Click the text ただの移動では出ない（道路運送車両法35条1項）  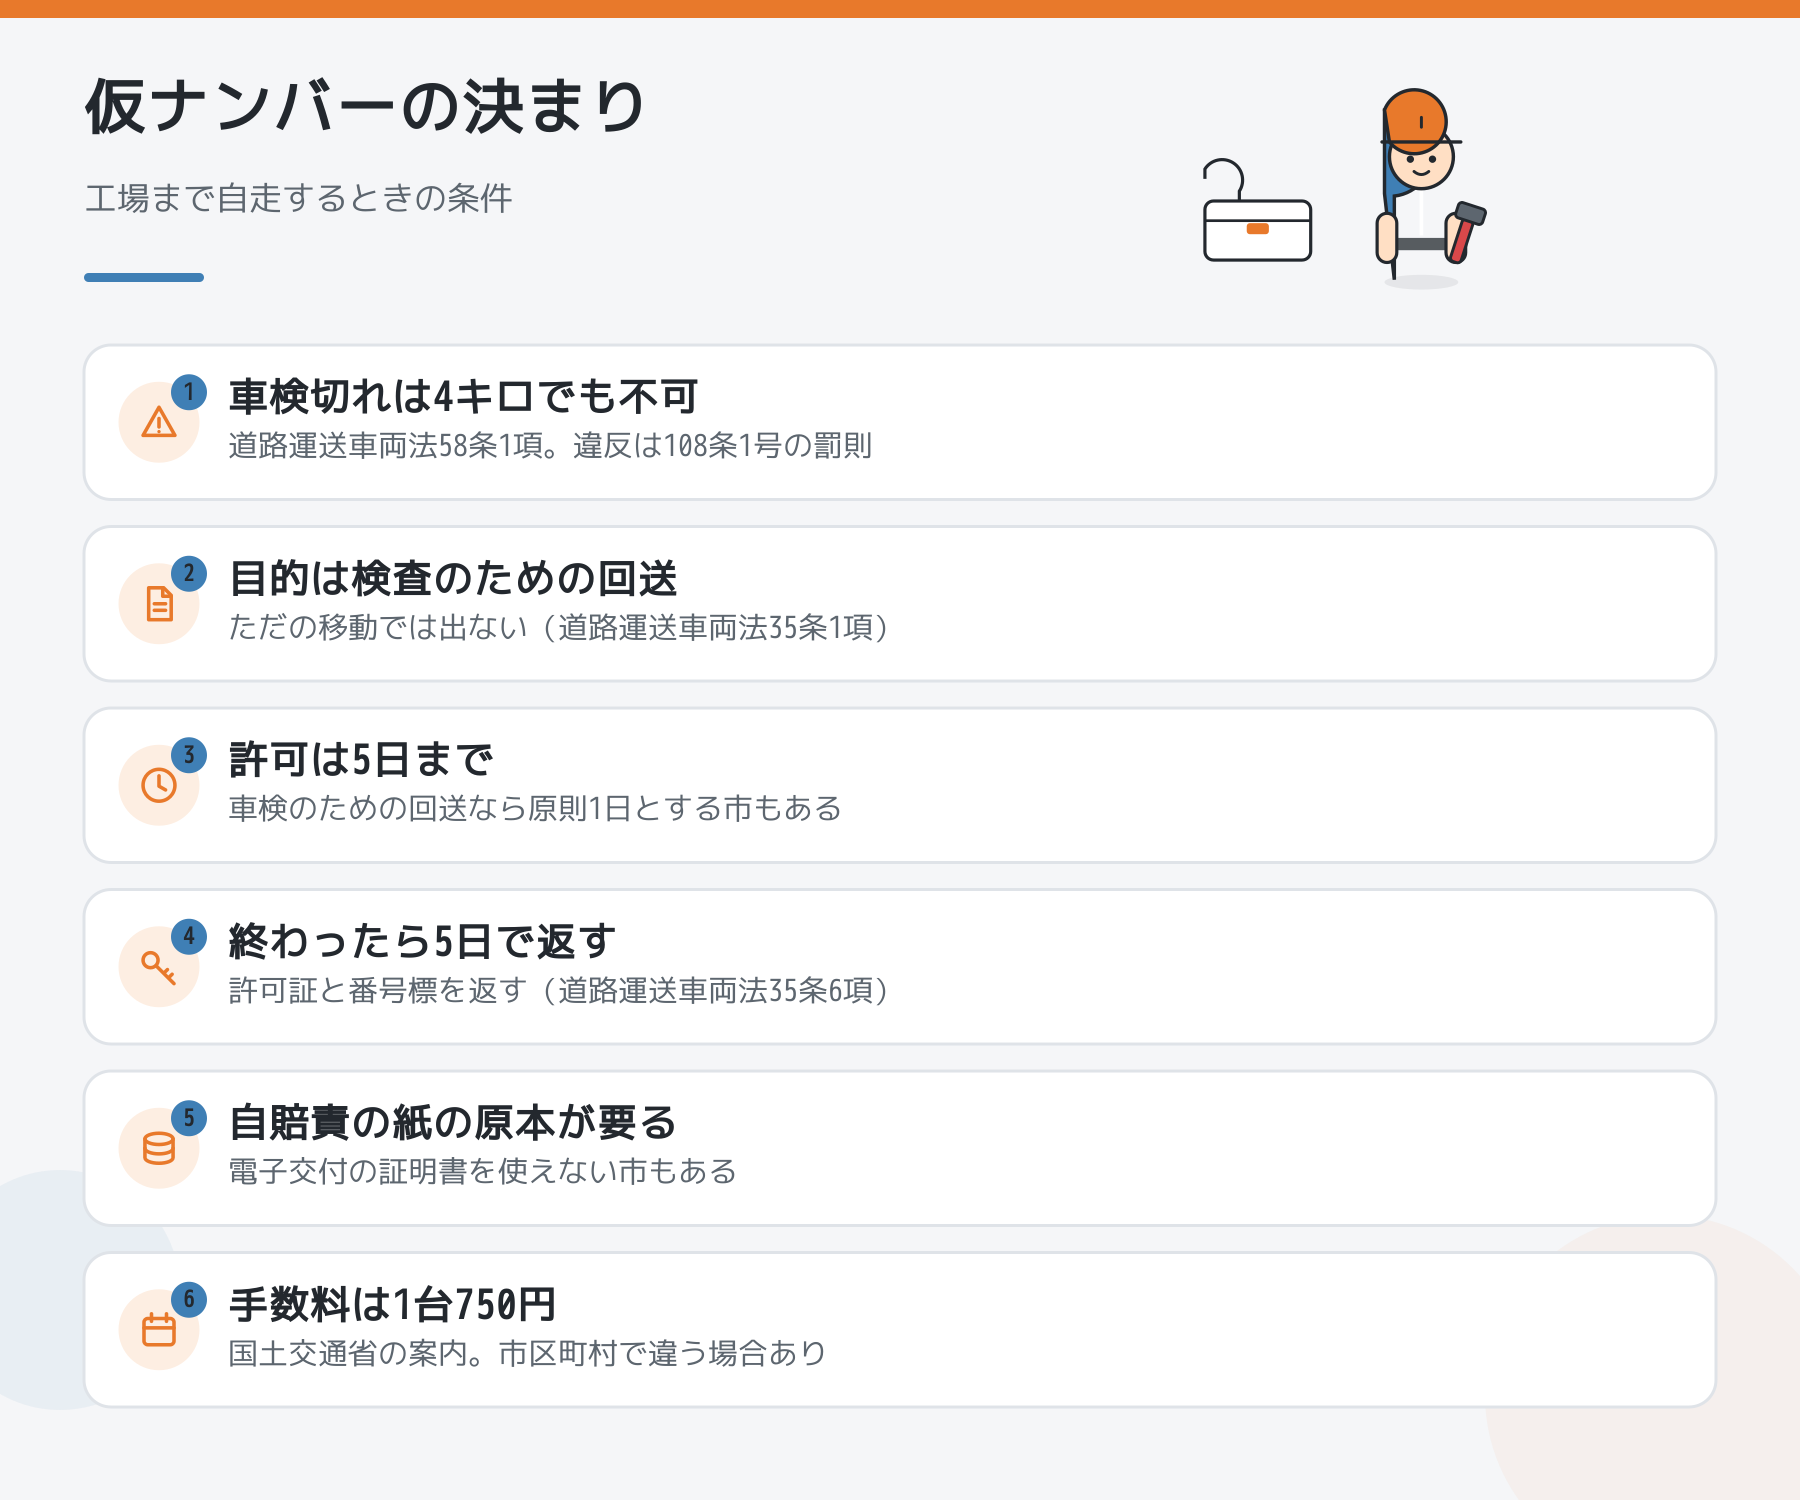[x=558, y=627]
